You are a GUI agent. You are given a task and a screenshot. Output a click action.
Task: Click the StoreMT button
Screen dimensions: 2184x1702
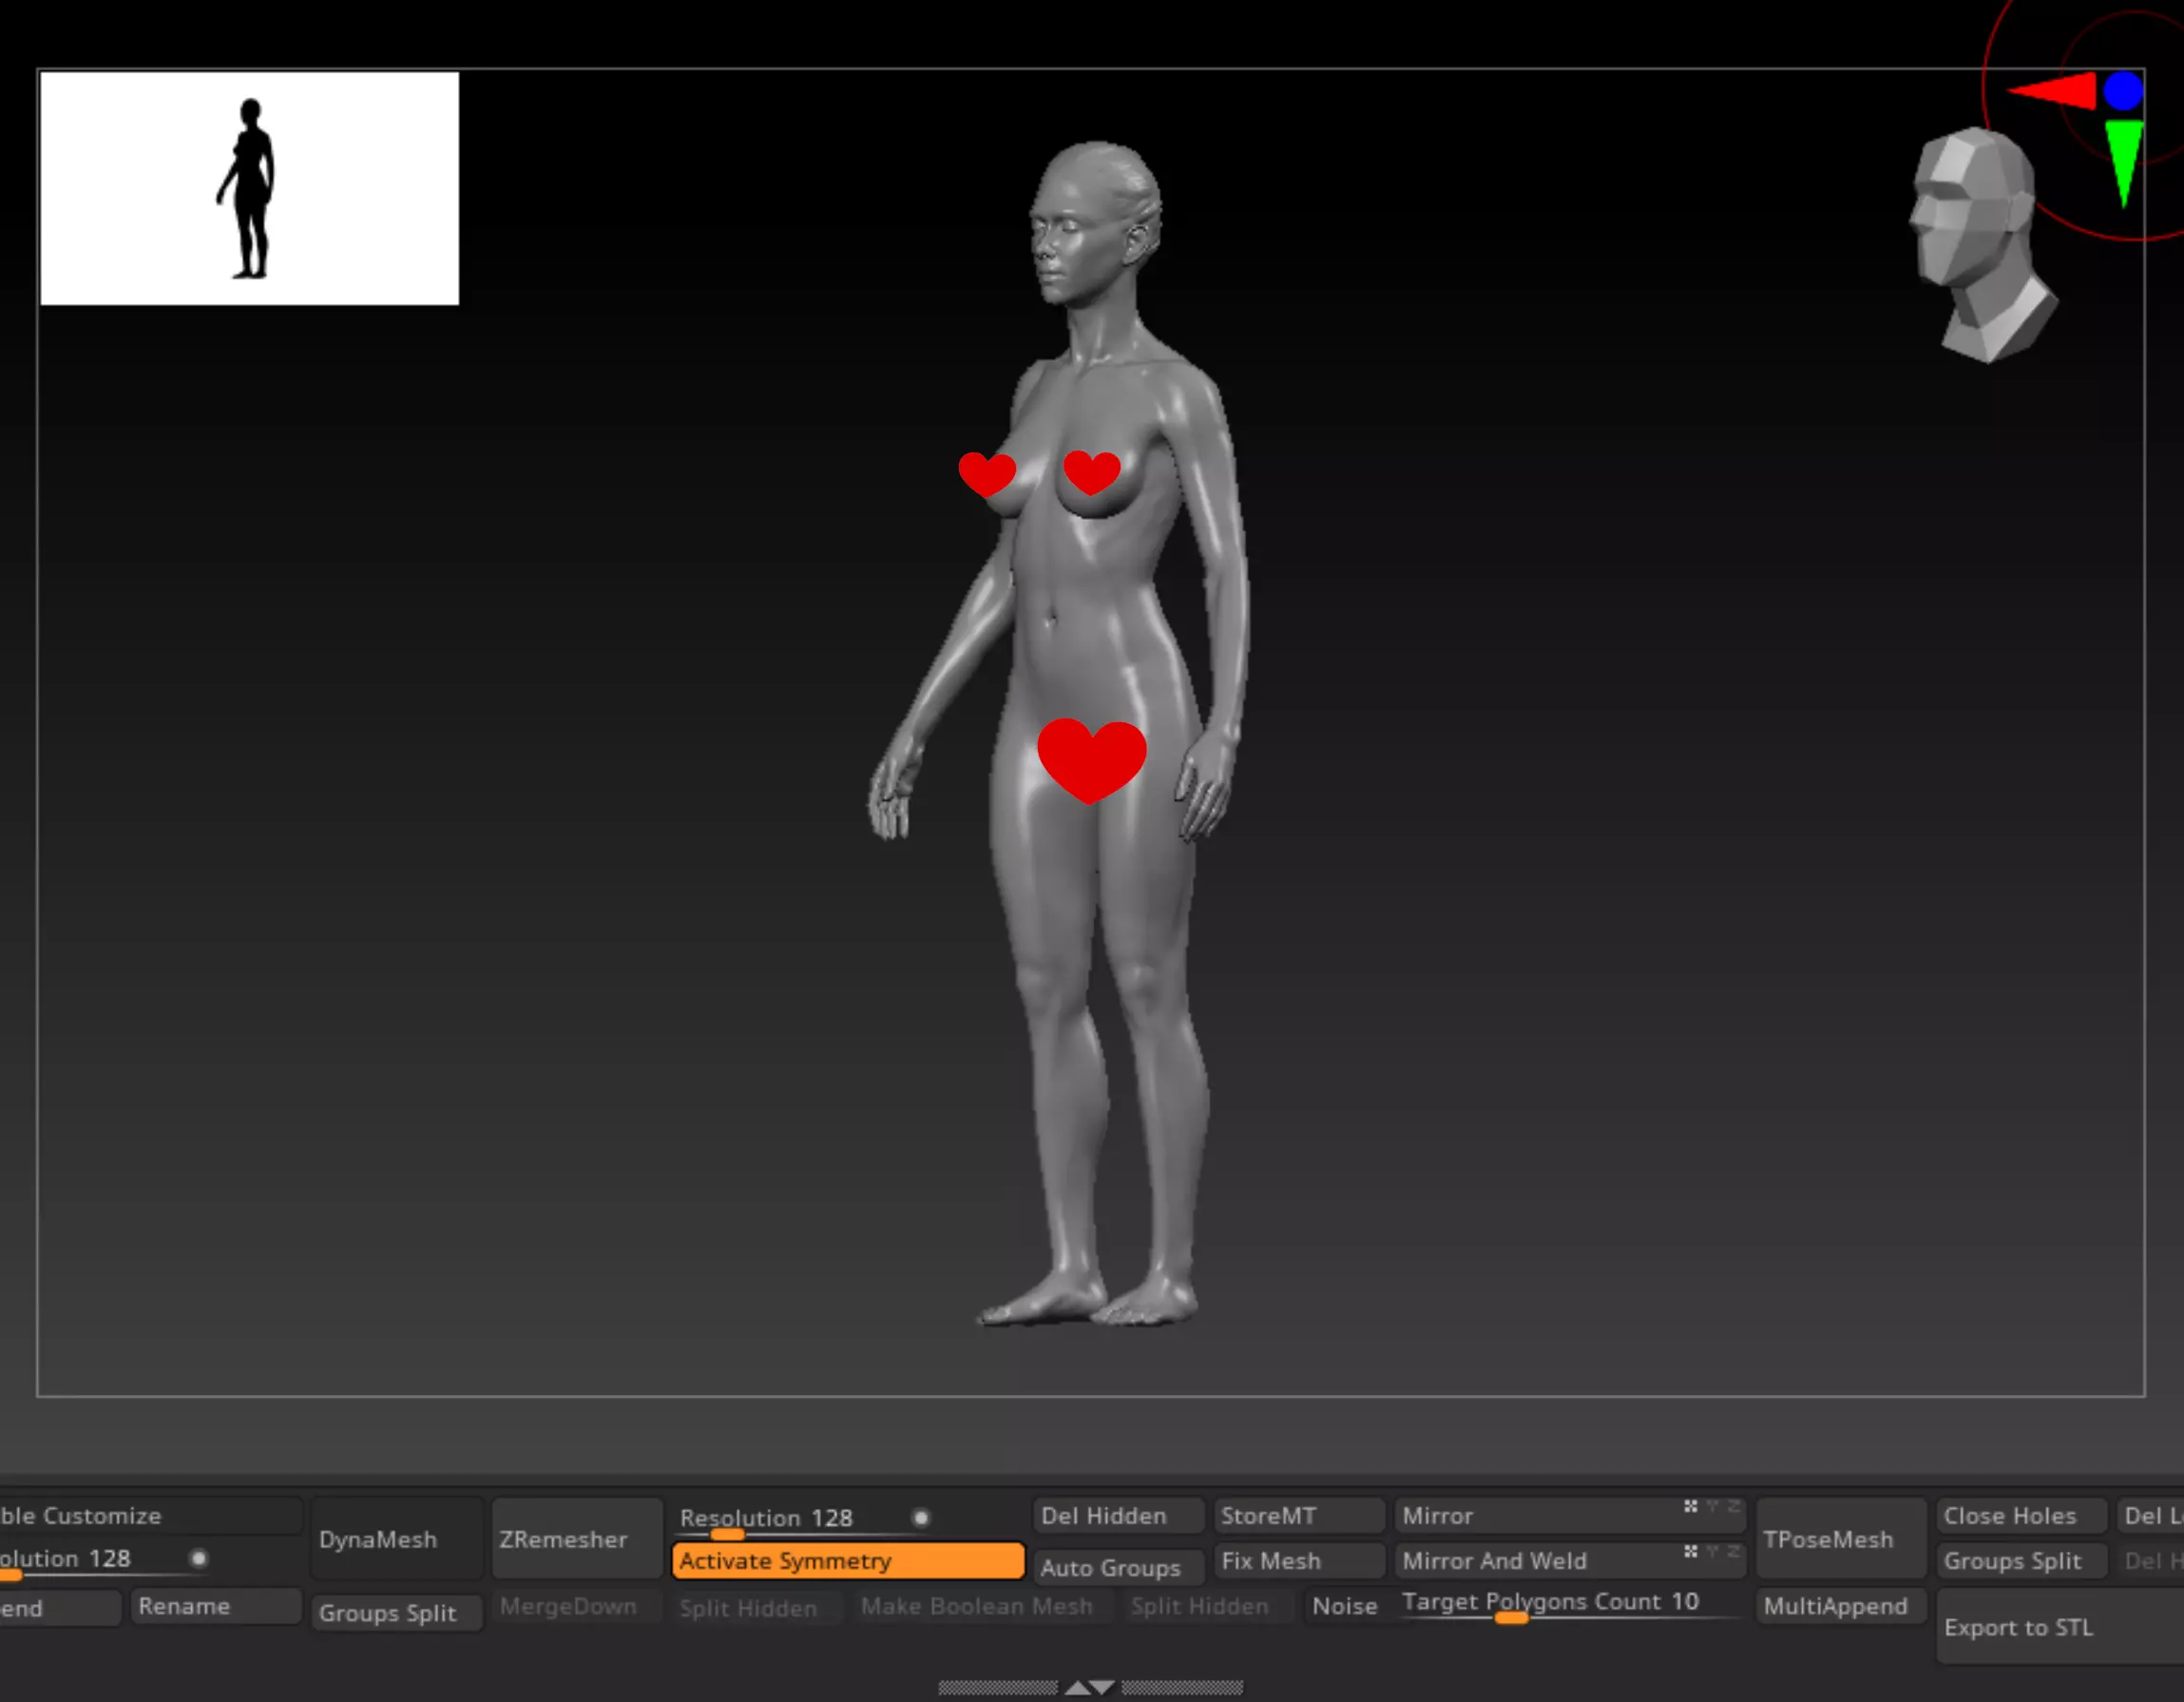[x=1299, y=1516]
